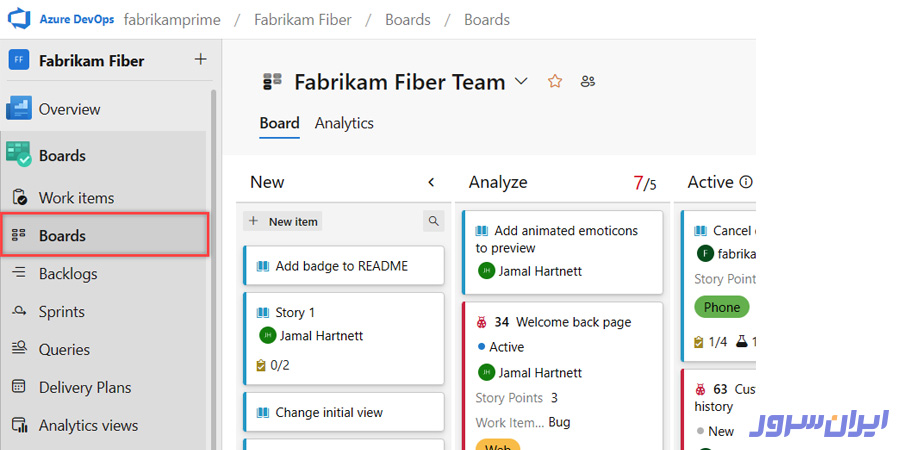This screenshot has width=900, height=450.
Task: Switch to the Analytics tab
Action: (344, 123)
